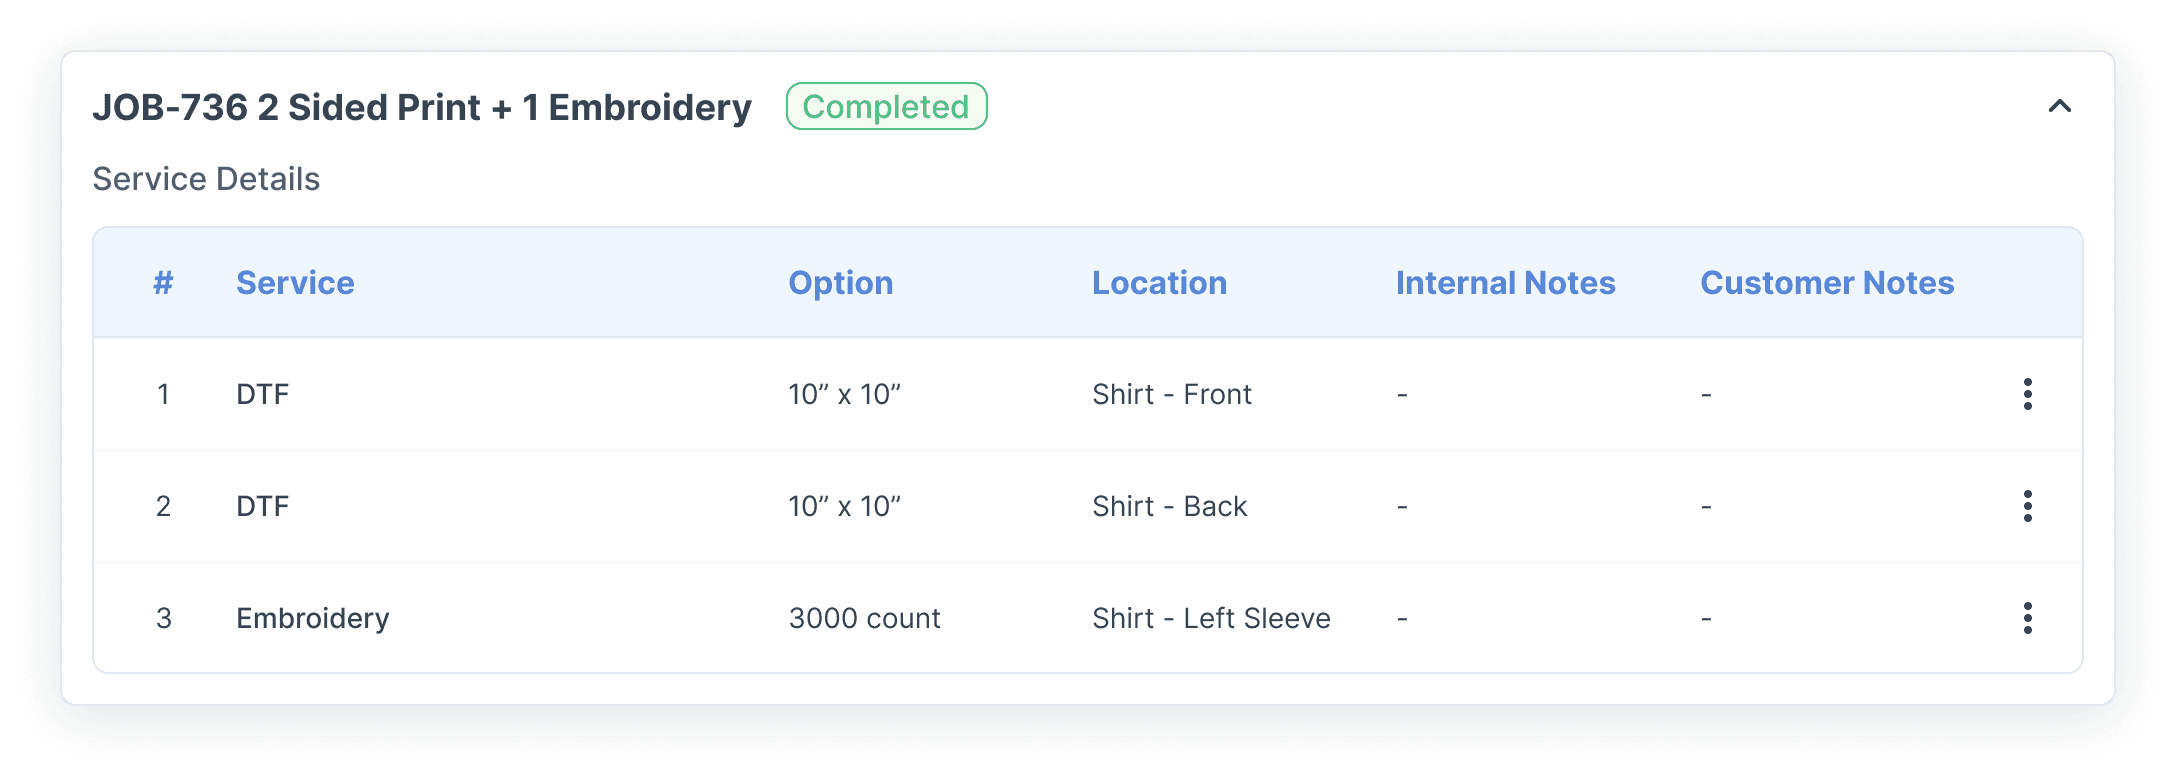2176x776 pixels.
Task: Open the kebab menu for Shirt - Front row
Action: tap(2027, 394)
